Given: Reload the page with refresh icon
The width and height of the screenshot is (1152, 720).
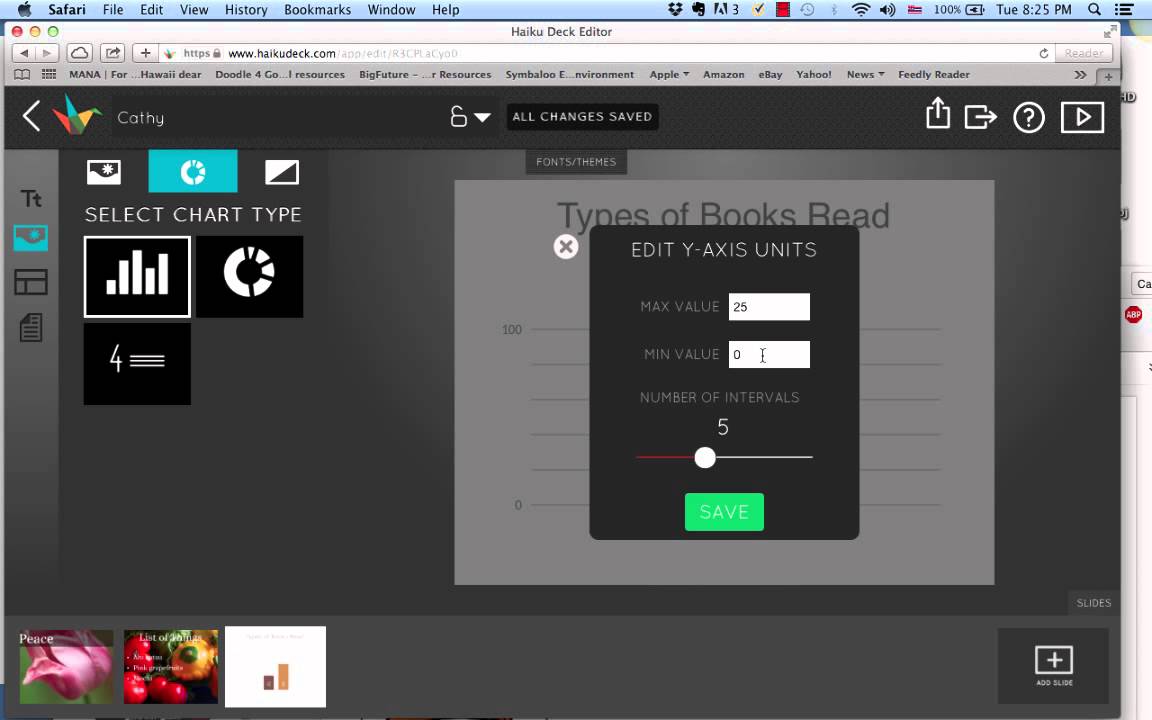Looking at the screenshot, I should [1043, 54].
